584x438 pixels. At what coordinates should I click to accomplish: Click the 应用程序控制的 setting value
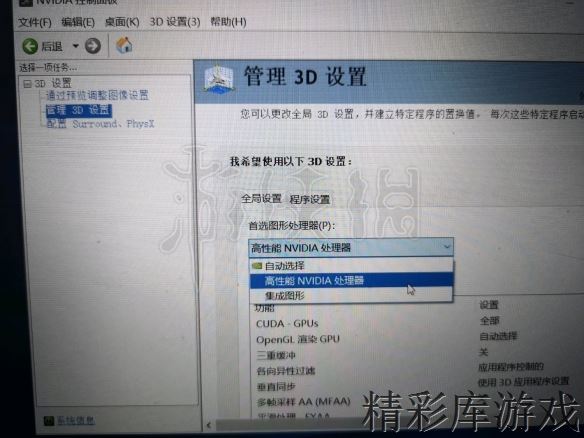(x=511, y=367)
